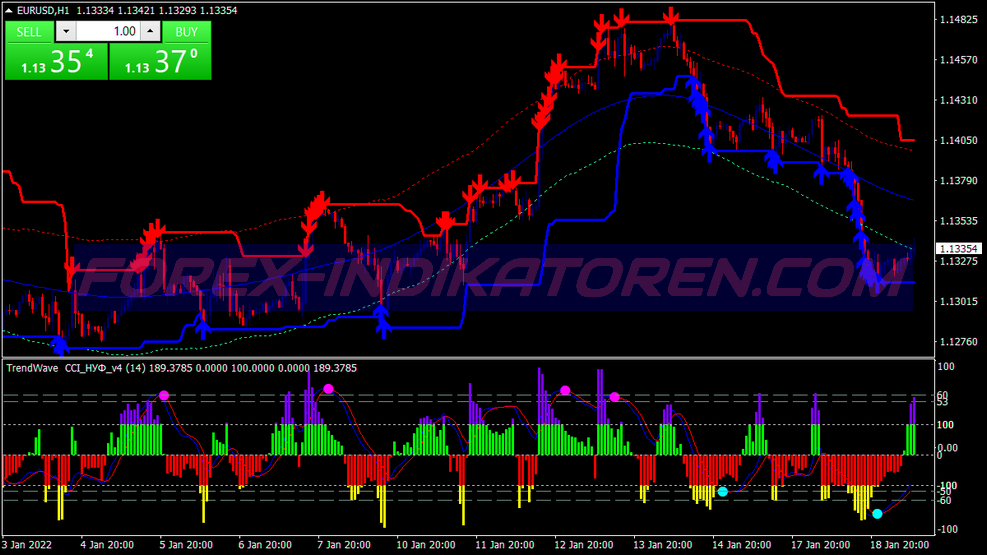
Task: Click the CCI_НУФ_v4 (14) indicator label
Action: point(105,368)
